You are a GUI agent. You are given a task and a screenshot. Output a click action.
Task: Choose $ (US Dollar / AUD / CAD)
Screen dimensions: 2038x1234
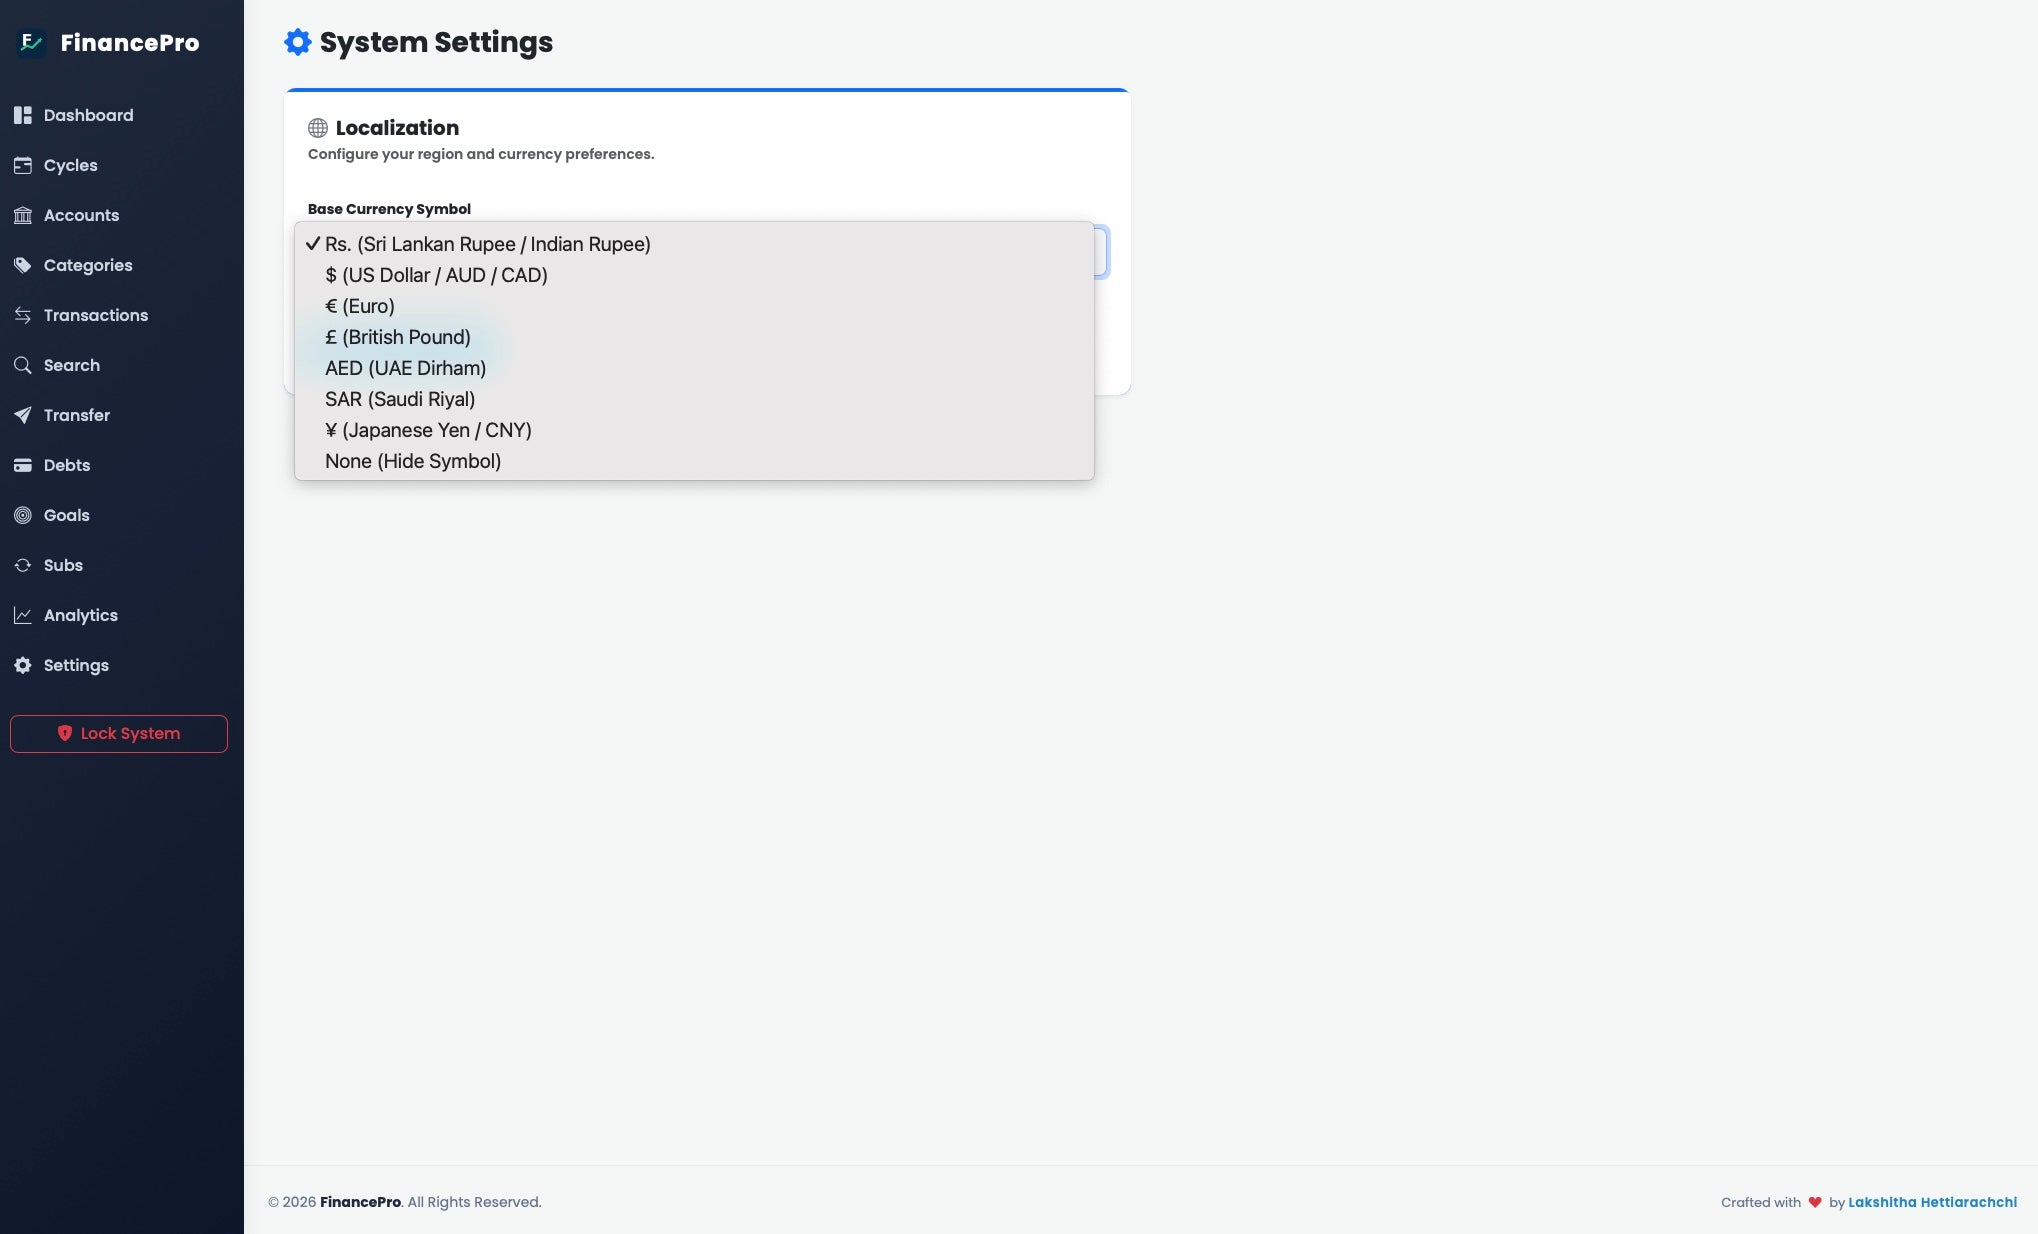coord(694,275)
